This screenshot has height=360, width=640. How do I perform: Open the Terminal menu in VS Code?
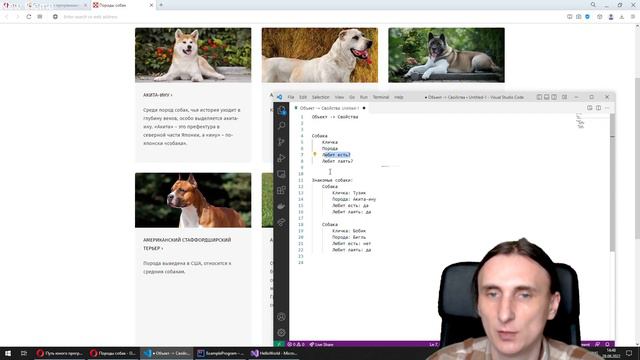point(381,97)
